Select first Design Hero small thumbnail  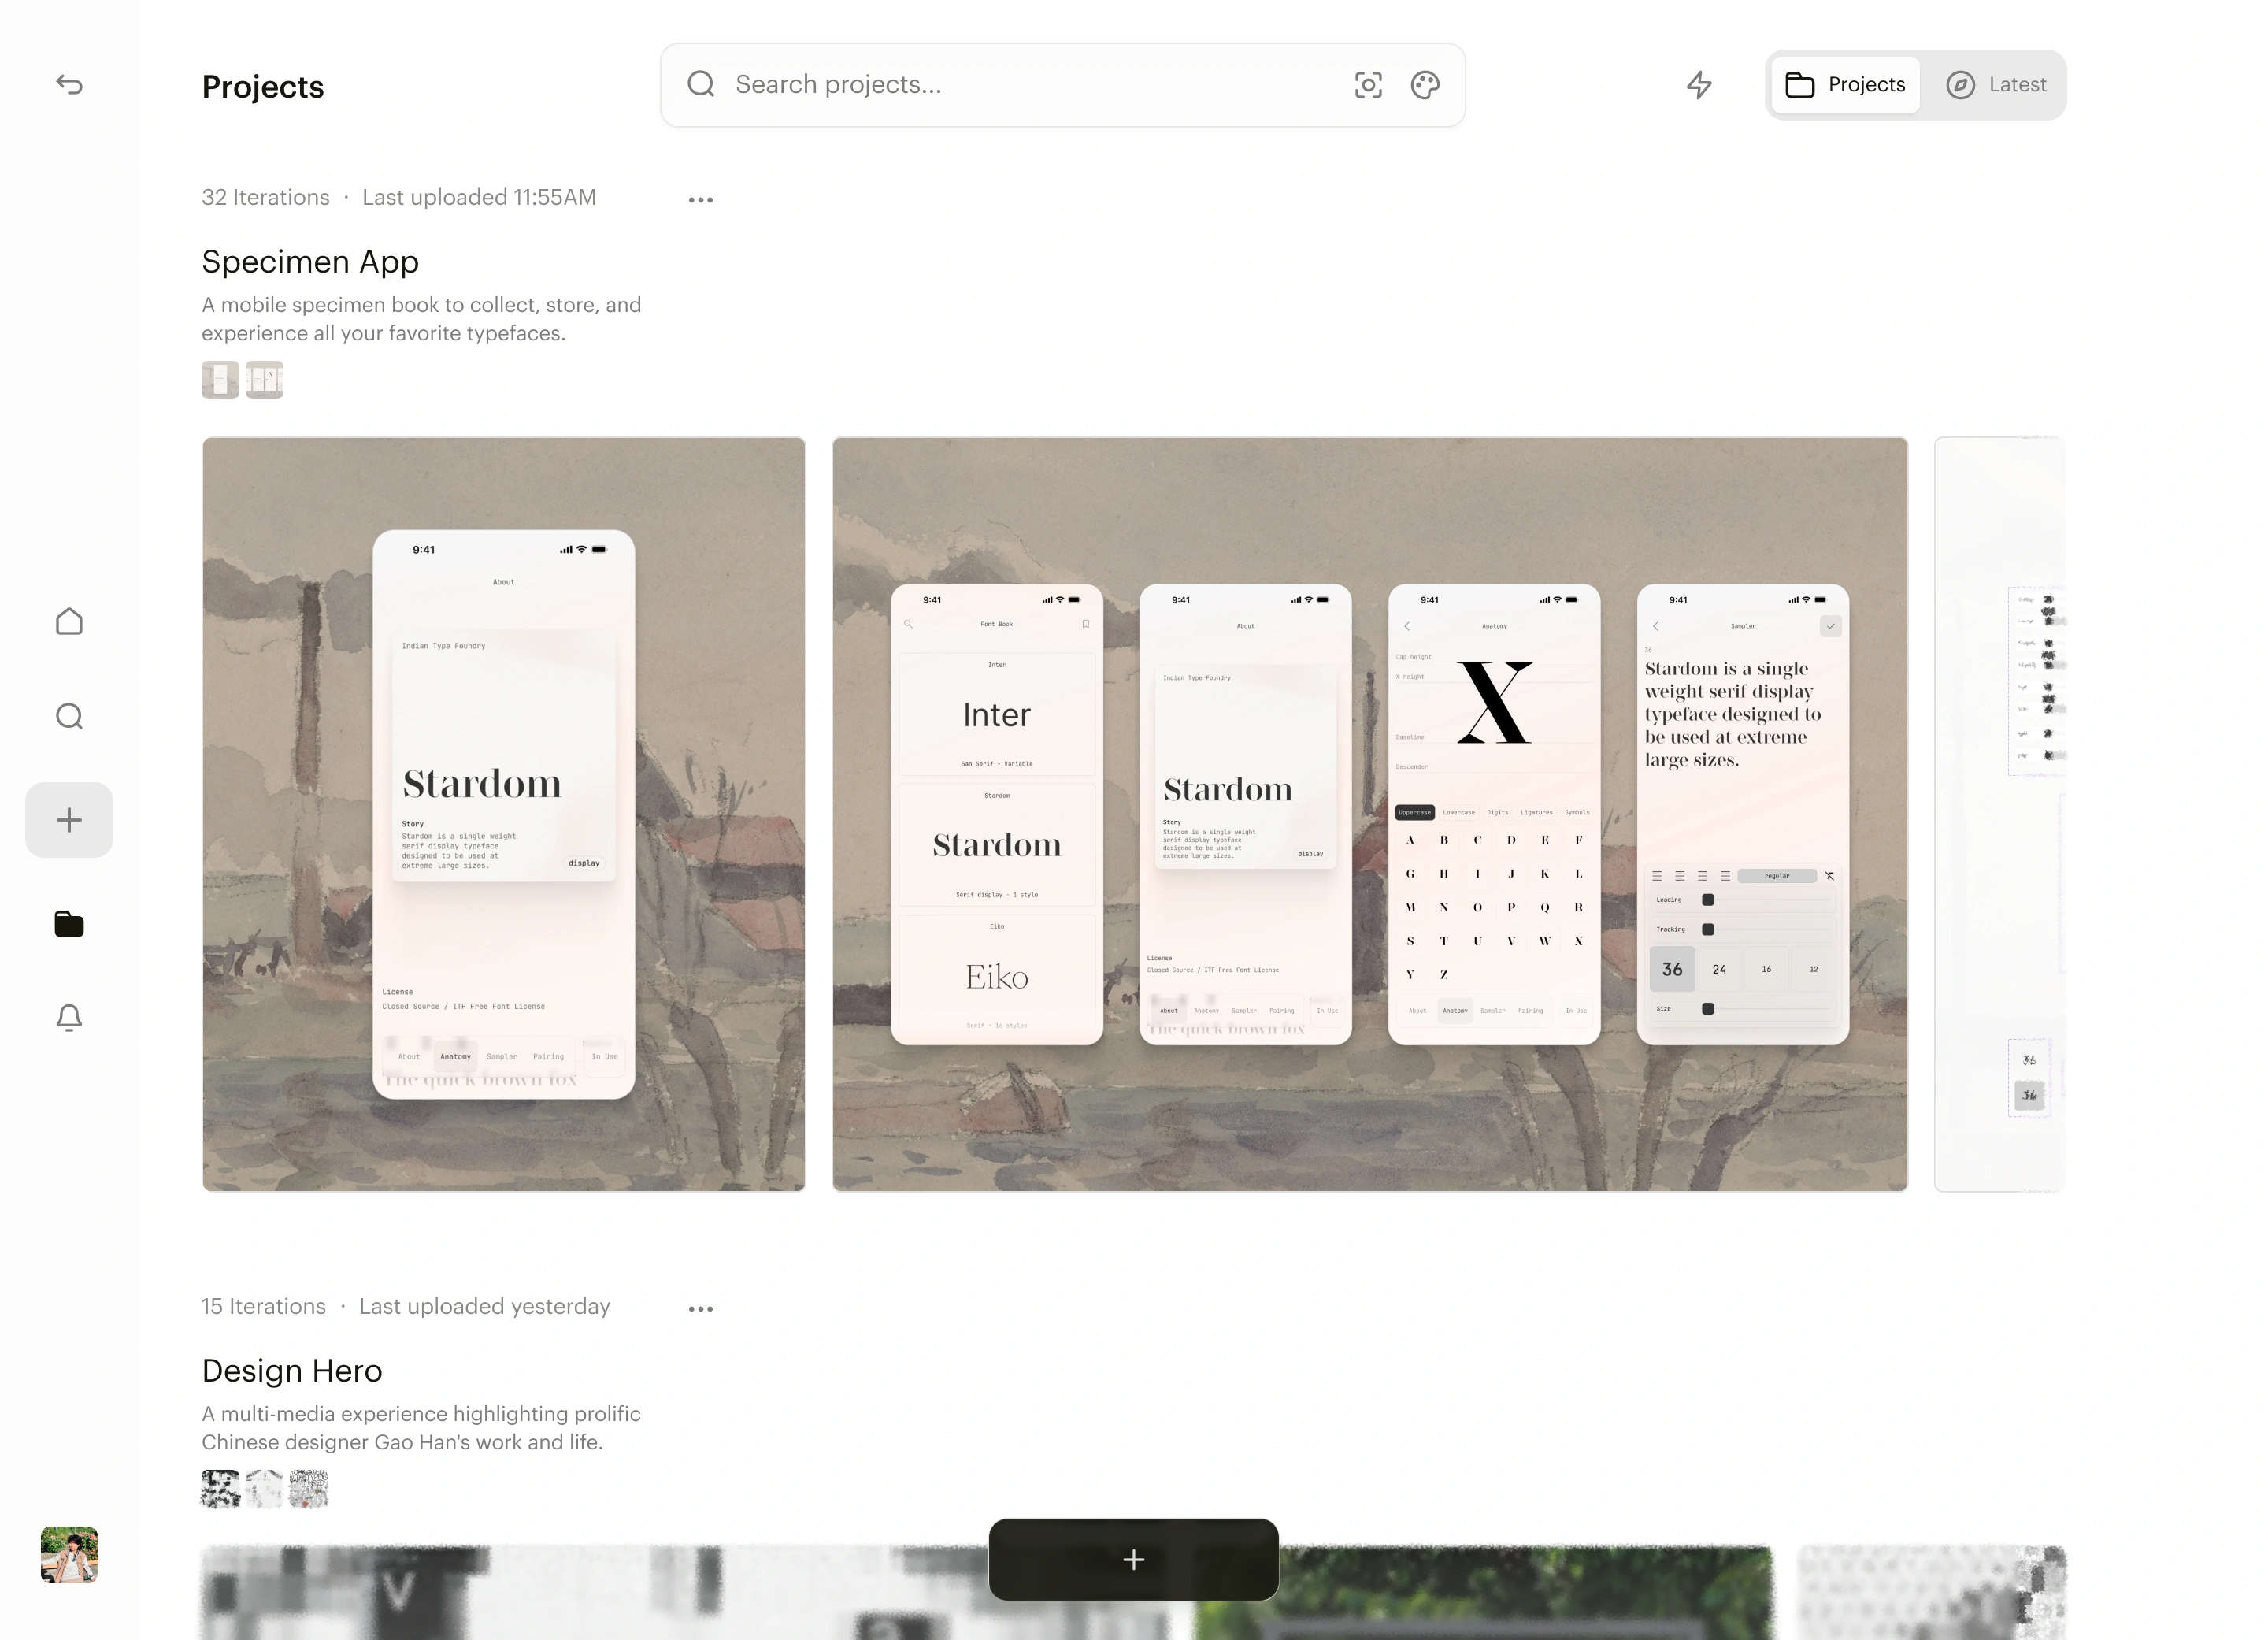[x=220, y=1489]
